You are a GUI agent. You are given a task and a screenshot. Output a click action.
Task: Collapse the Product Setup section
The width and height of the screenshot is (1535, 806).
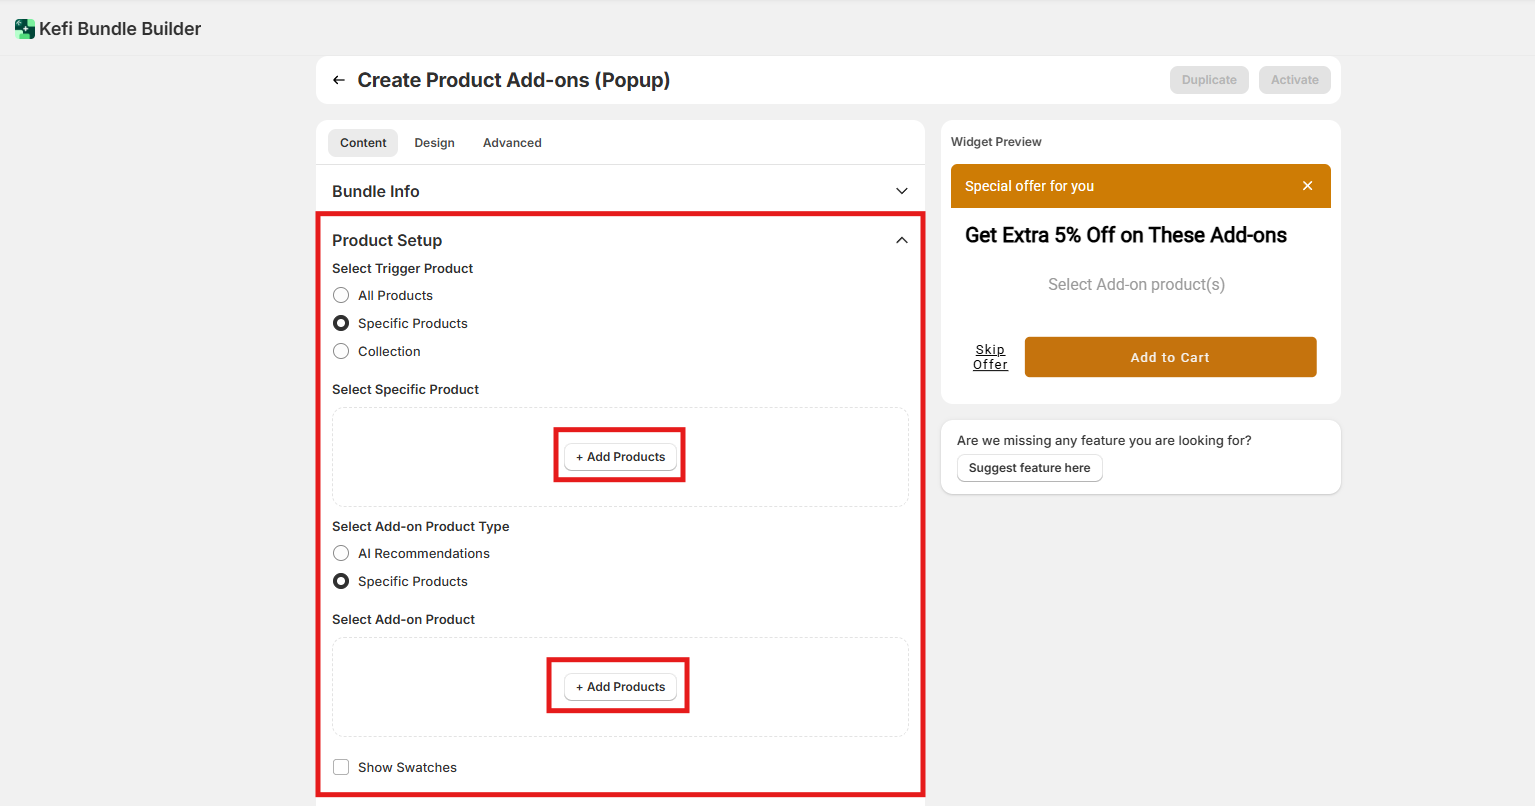click(x=901, y=240)
